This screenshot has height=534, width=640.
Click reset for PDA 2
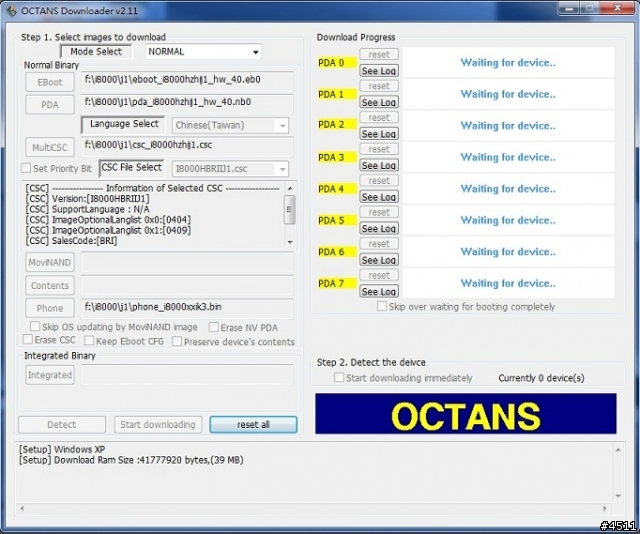coord(379,117)
